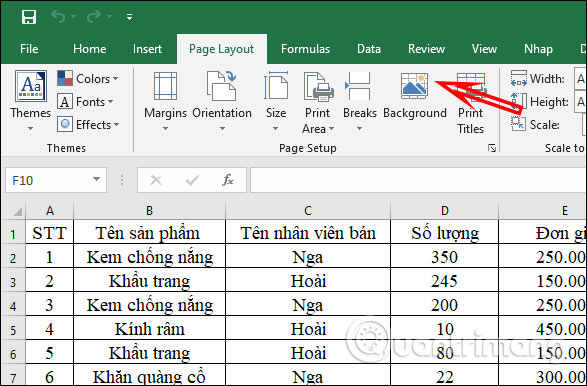Open the File tab

(29, 49)
